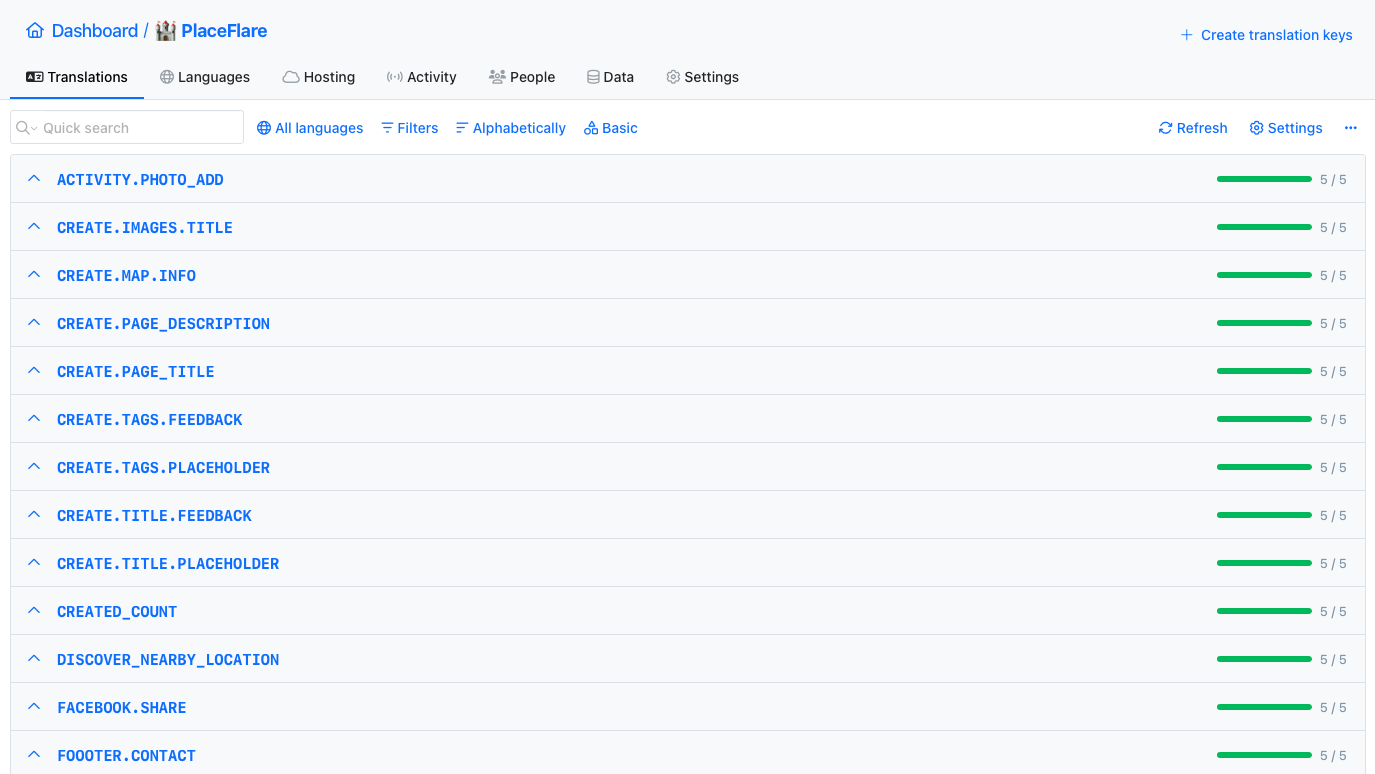This screenshot has width=1375, height=774.
Task: Open the Basic view mode selector
Action: [611, 128]
